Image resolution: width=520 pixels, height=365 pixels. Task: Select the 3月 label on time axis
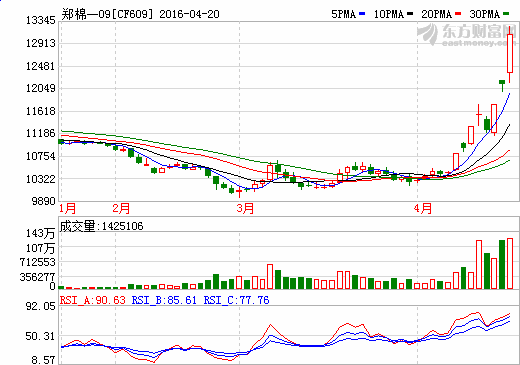click(x=245, y=209)
